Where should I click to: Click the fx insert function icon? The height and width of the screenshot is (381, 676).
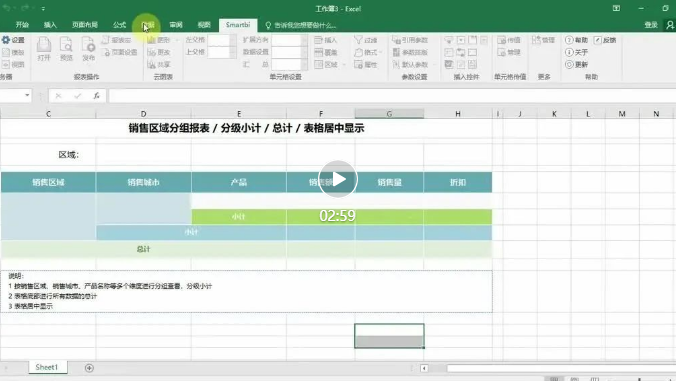97,96
